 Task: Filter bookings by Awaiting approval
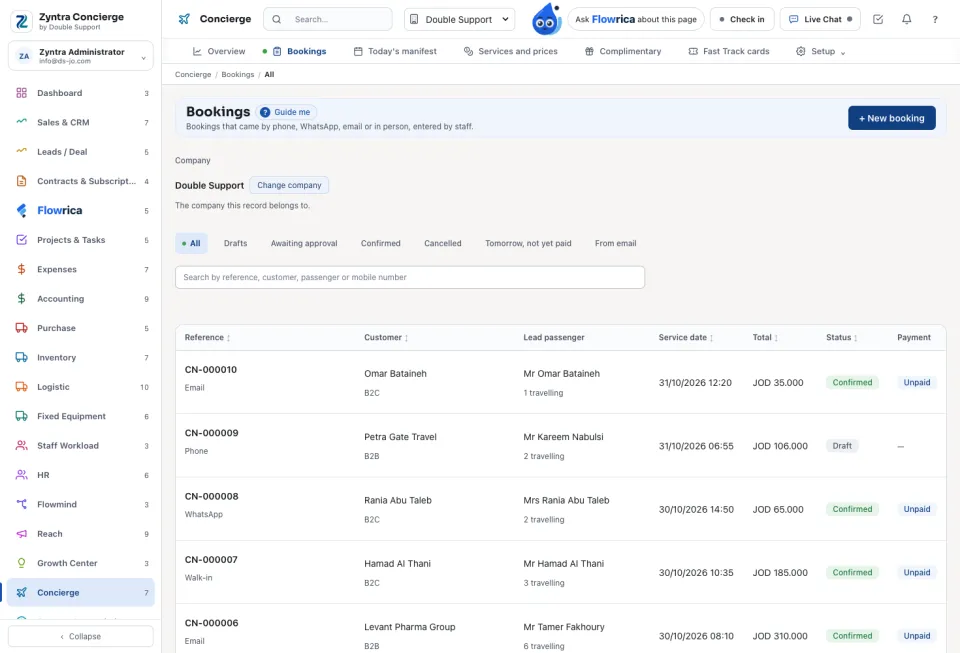pyautogui.click(x=304, y=244)
